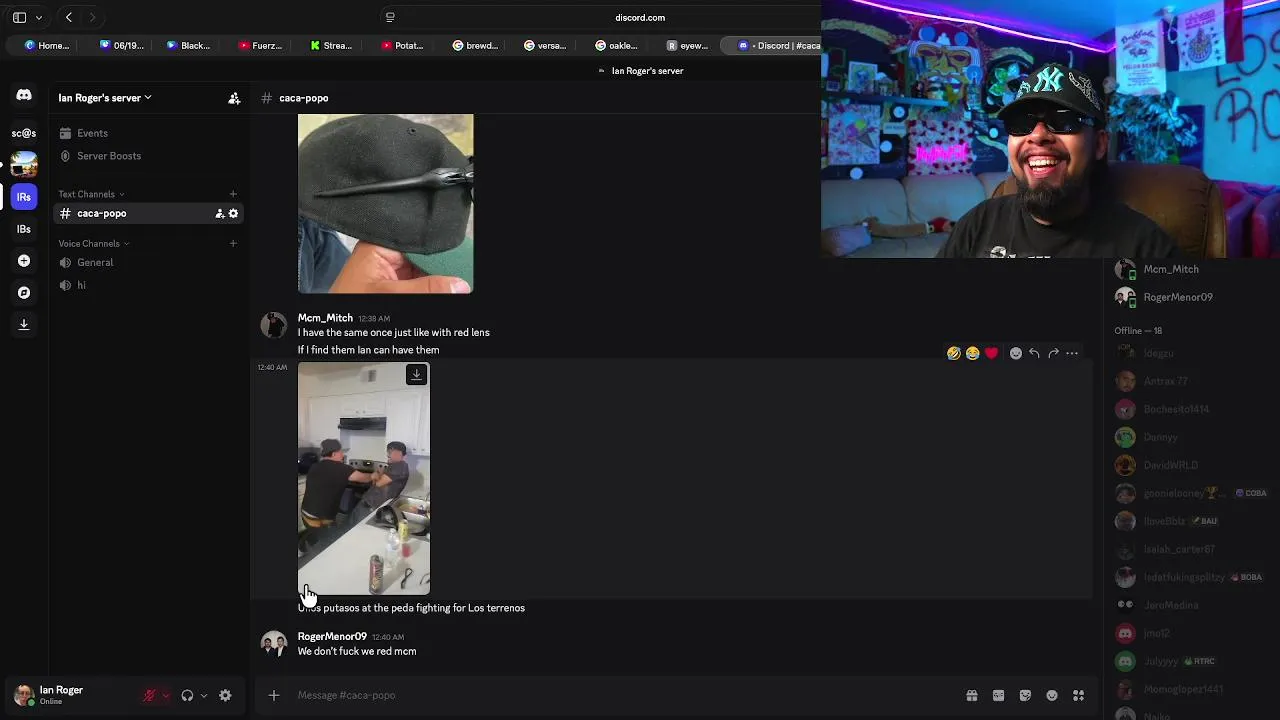
Task: Open Mcm_Mitch profile from message author
Action: coord(325,318)
